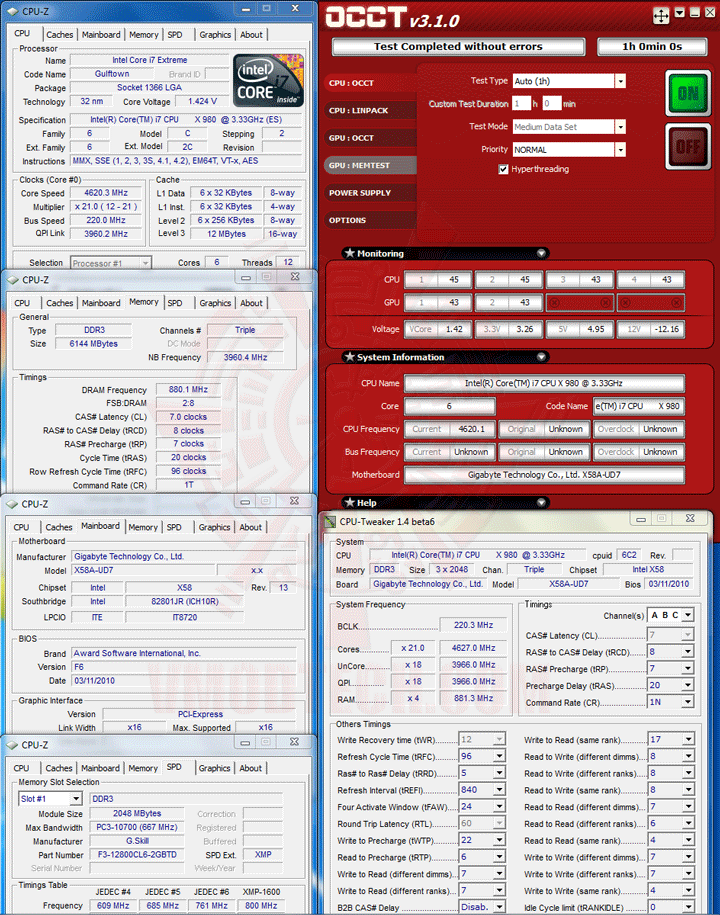Open Mainboard tab in CPU-Z SPD window
Image resolution: width=720 pixels, height=915 pixels.
coord(100,769)
